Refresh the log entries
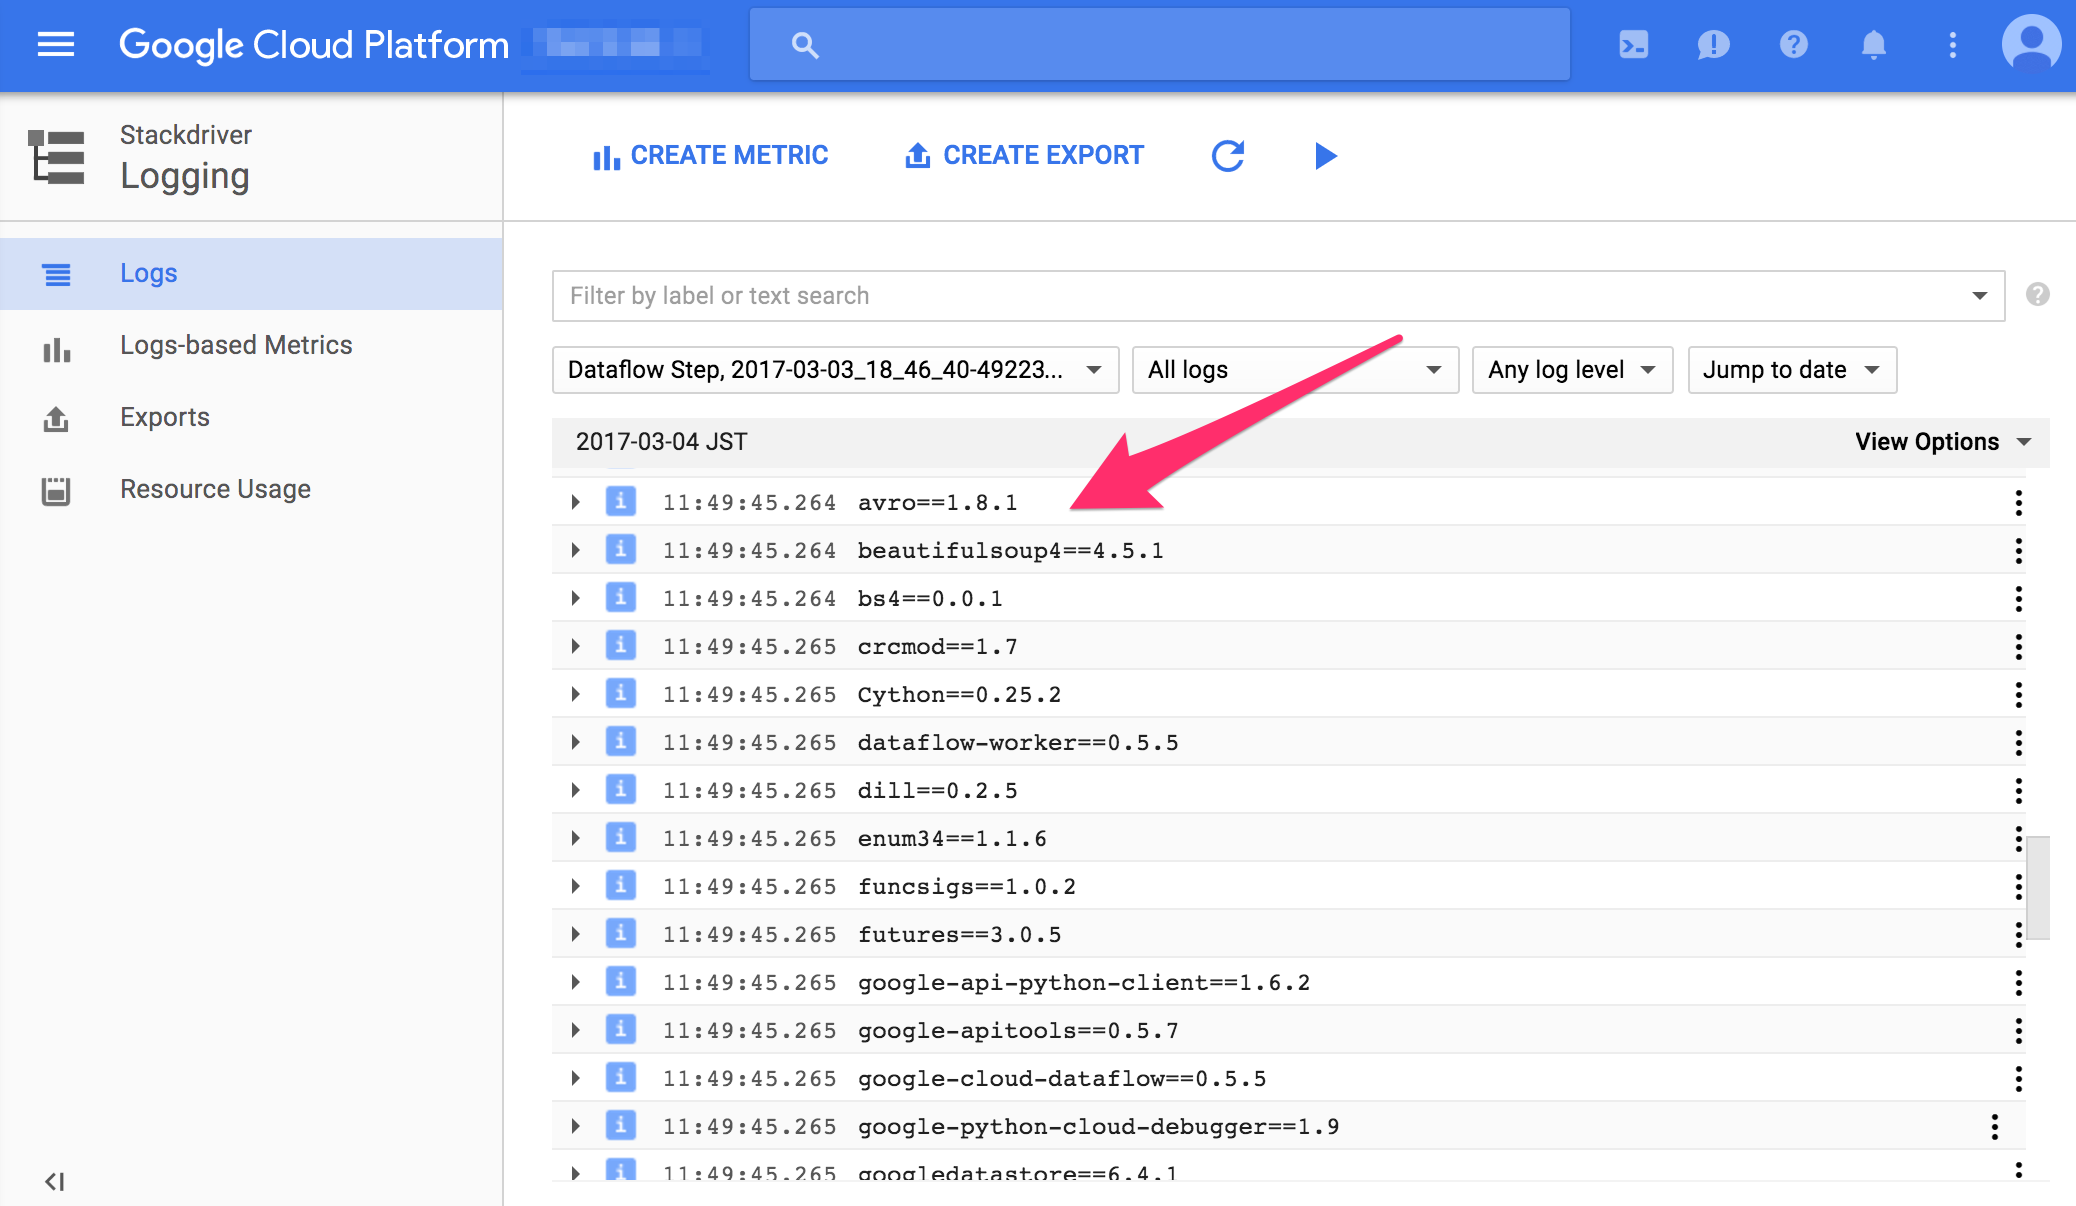This screenshot has height=1206, width=2076. (x=1229, y=156)
